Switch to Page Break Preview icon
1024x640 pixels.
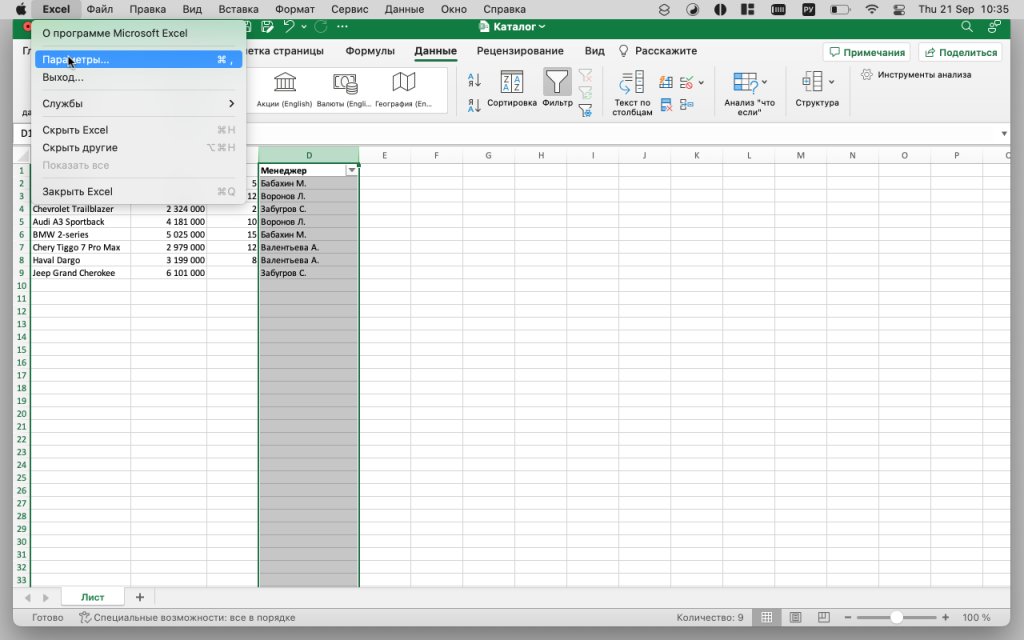[824, 617]
